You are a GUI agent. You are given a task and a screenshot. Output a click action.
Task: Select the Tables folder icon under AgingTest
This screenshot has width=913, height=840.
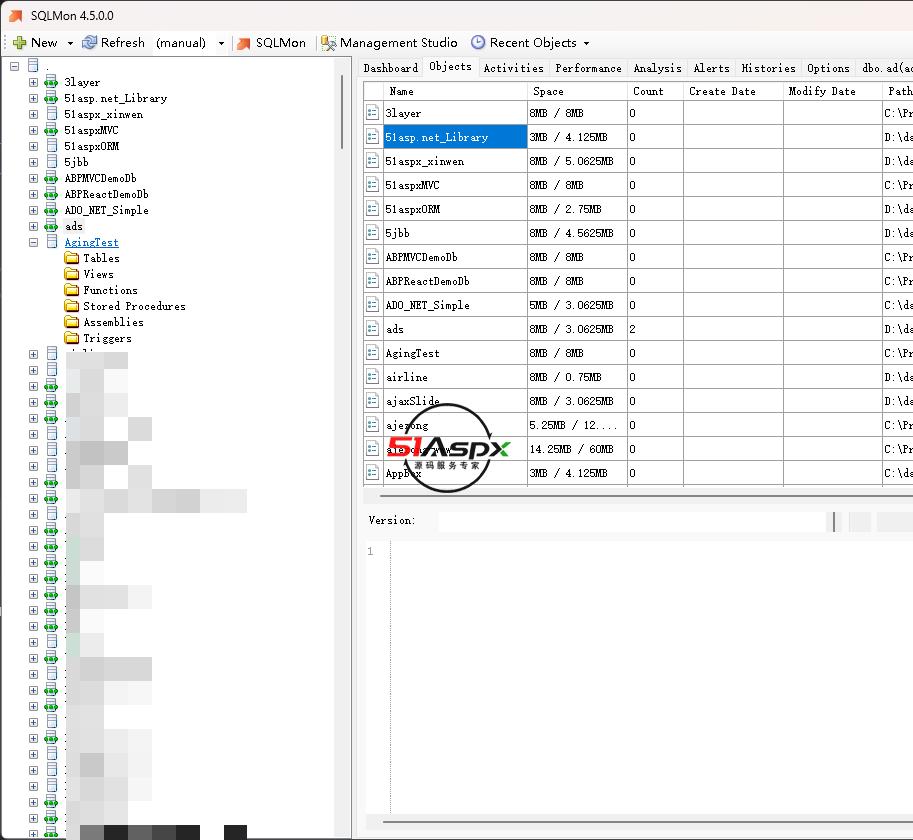tap(72, 258)
